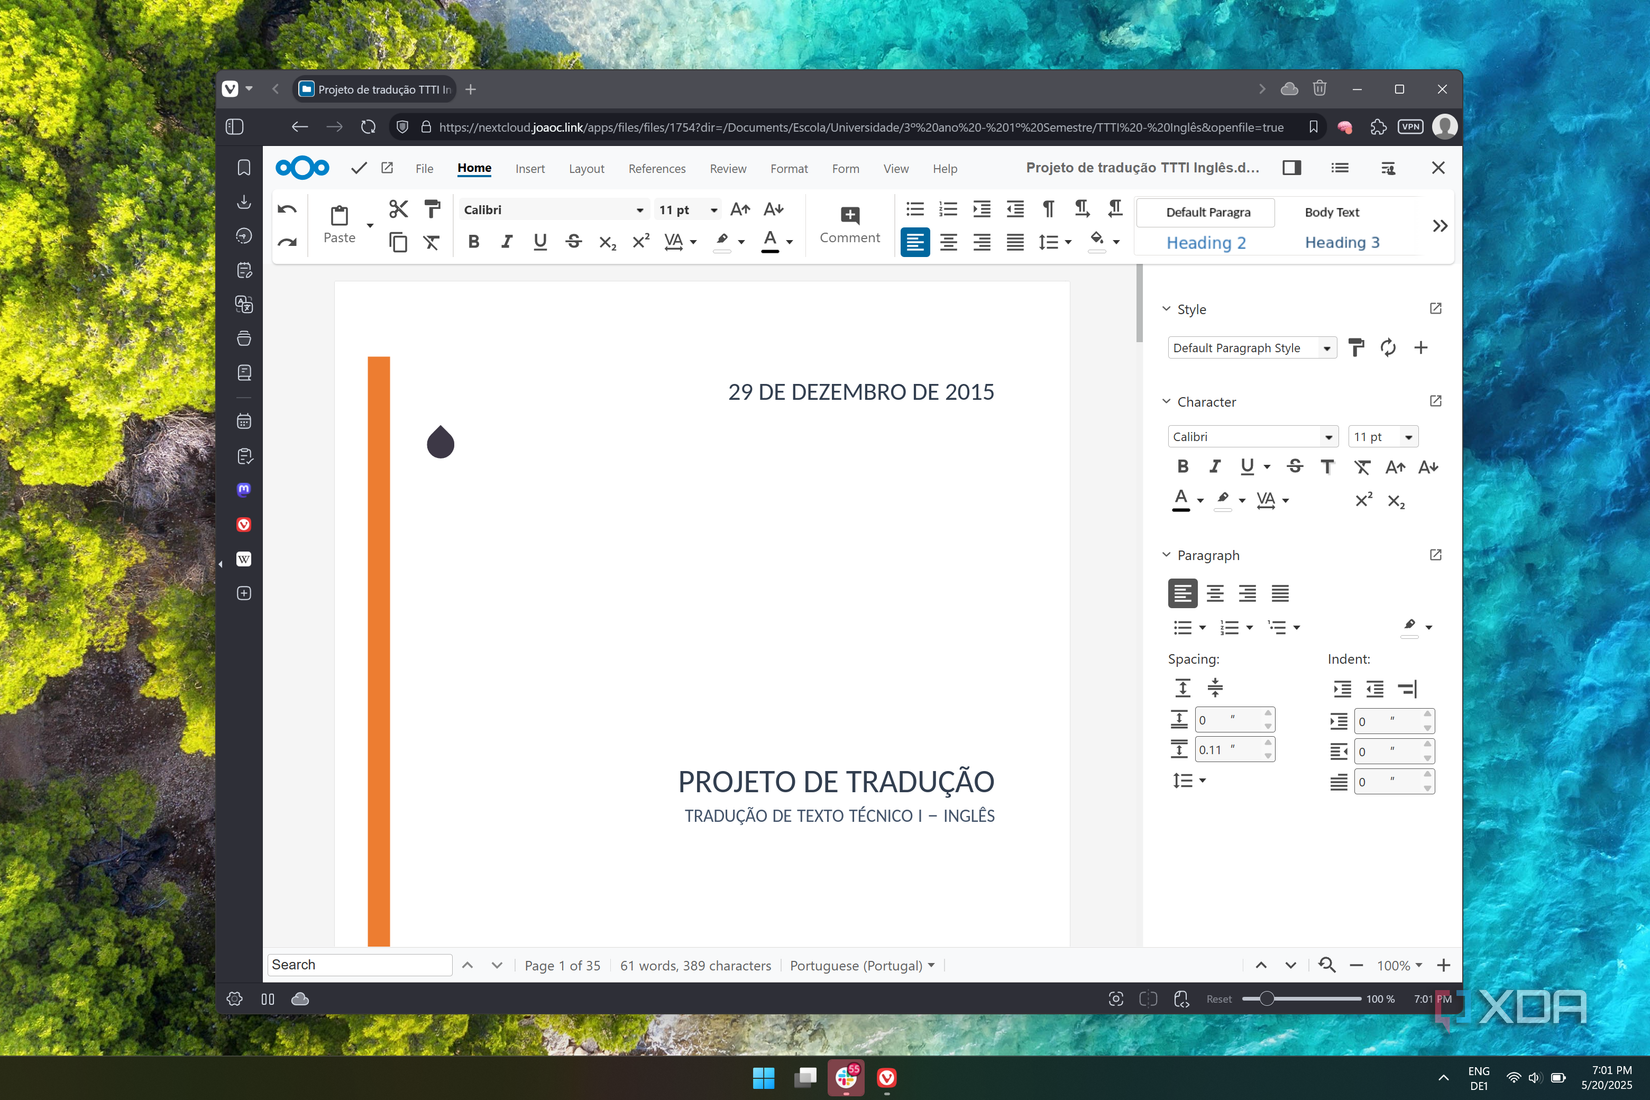Click the Clear Formatting icon in the toolbar
1650x1100 pixels.
point(431,242)
